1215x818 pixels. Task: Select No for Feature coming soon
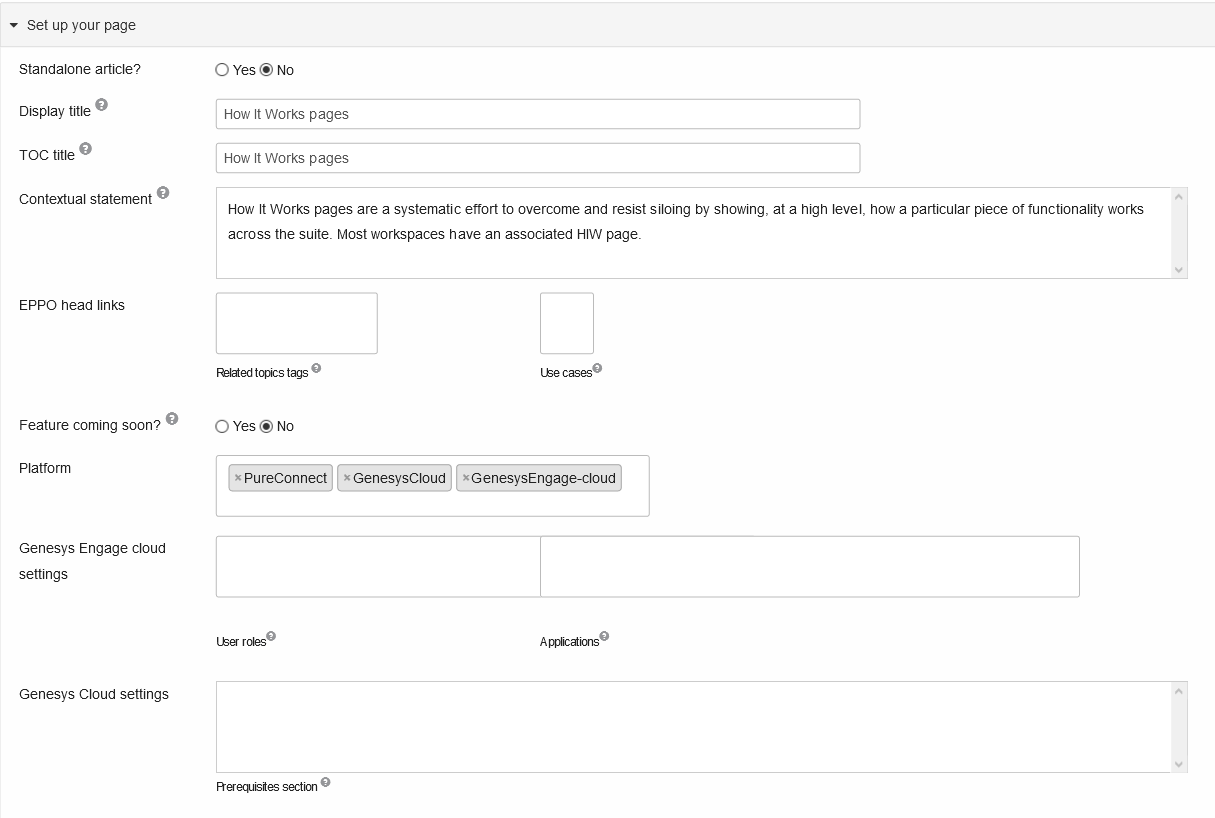(x=266, y=426)
